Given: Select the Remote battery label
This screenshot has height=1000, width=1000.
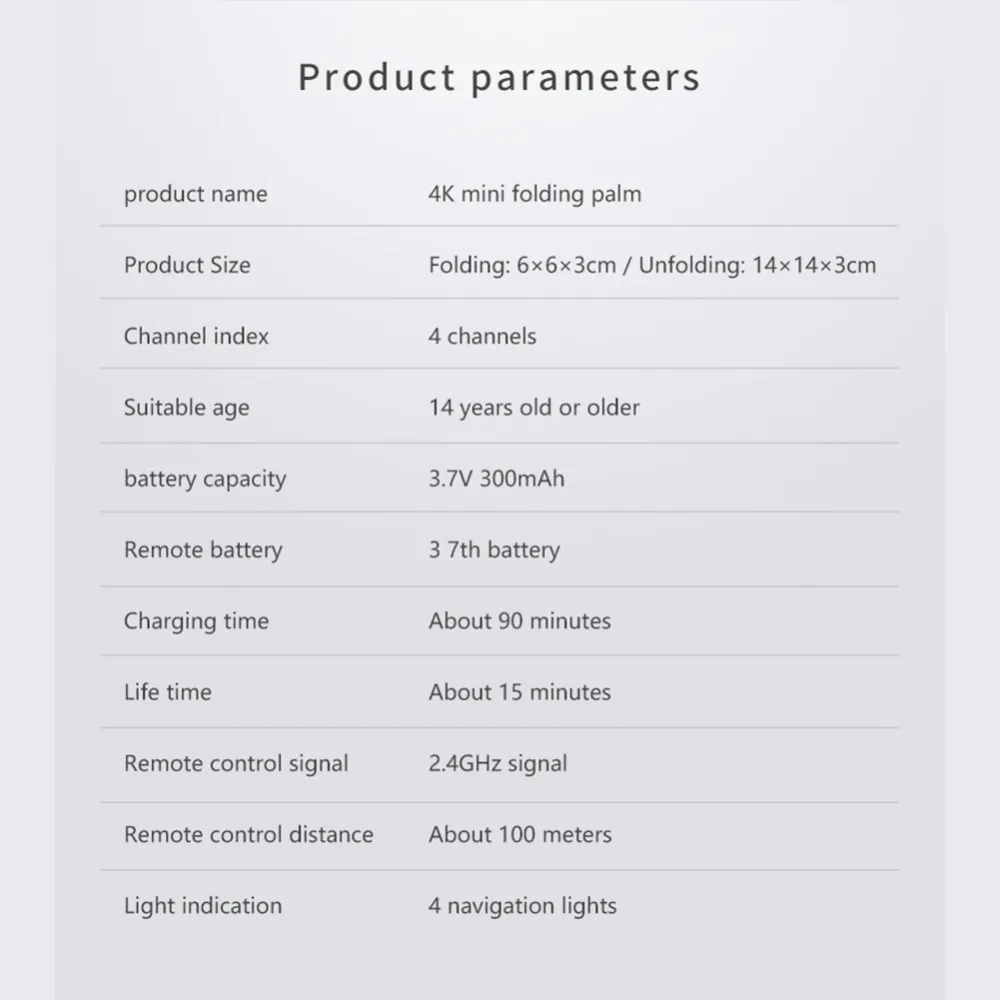Looking at the screenshot, I should point(203,550).
